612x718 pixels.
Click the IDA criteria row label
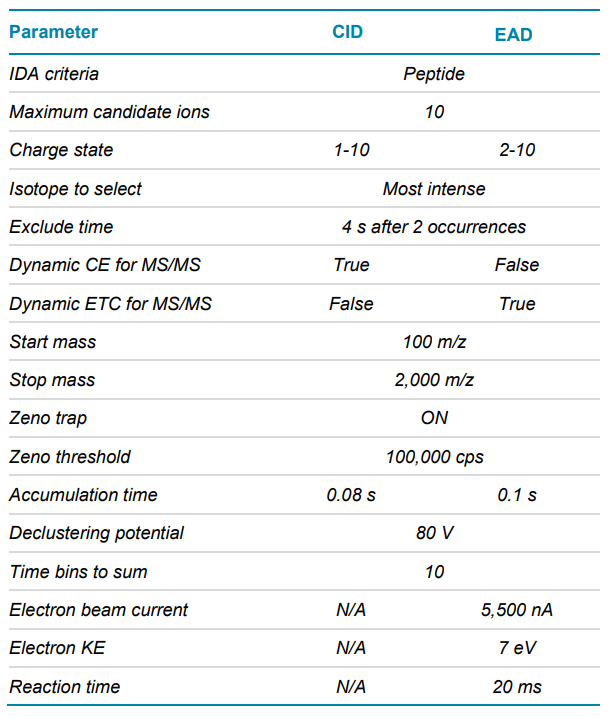coord(54,74)
